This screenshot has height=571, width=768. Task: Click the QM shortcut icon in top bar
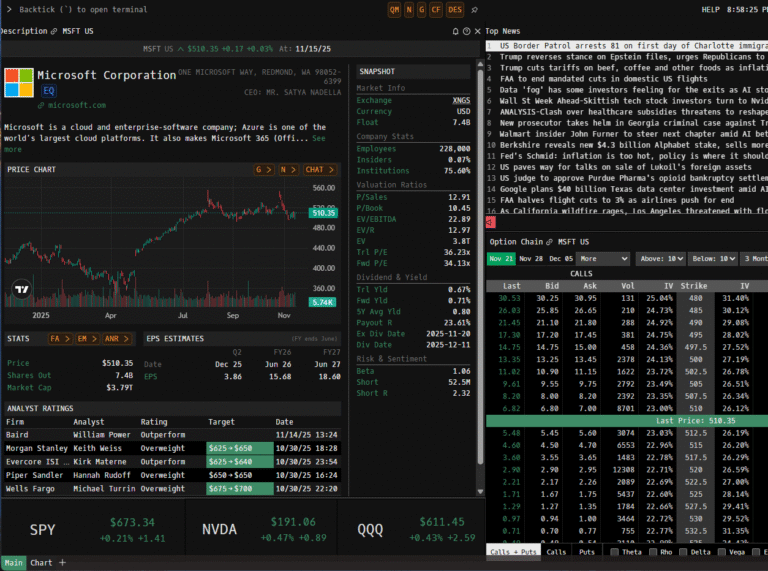click(394, 9)
